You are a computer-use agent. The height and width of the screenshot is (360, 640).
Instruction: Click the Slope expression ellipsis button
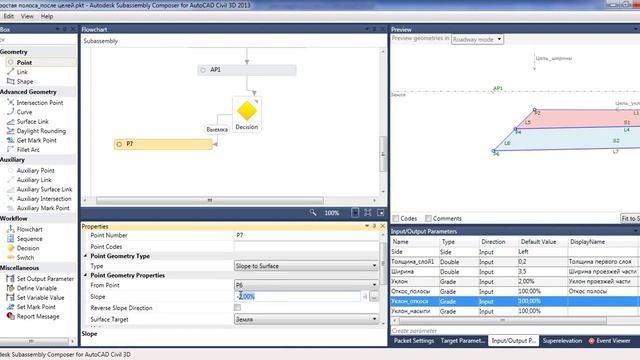click(x=373, y=297)
